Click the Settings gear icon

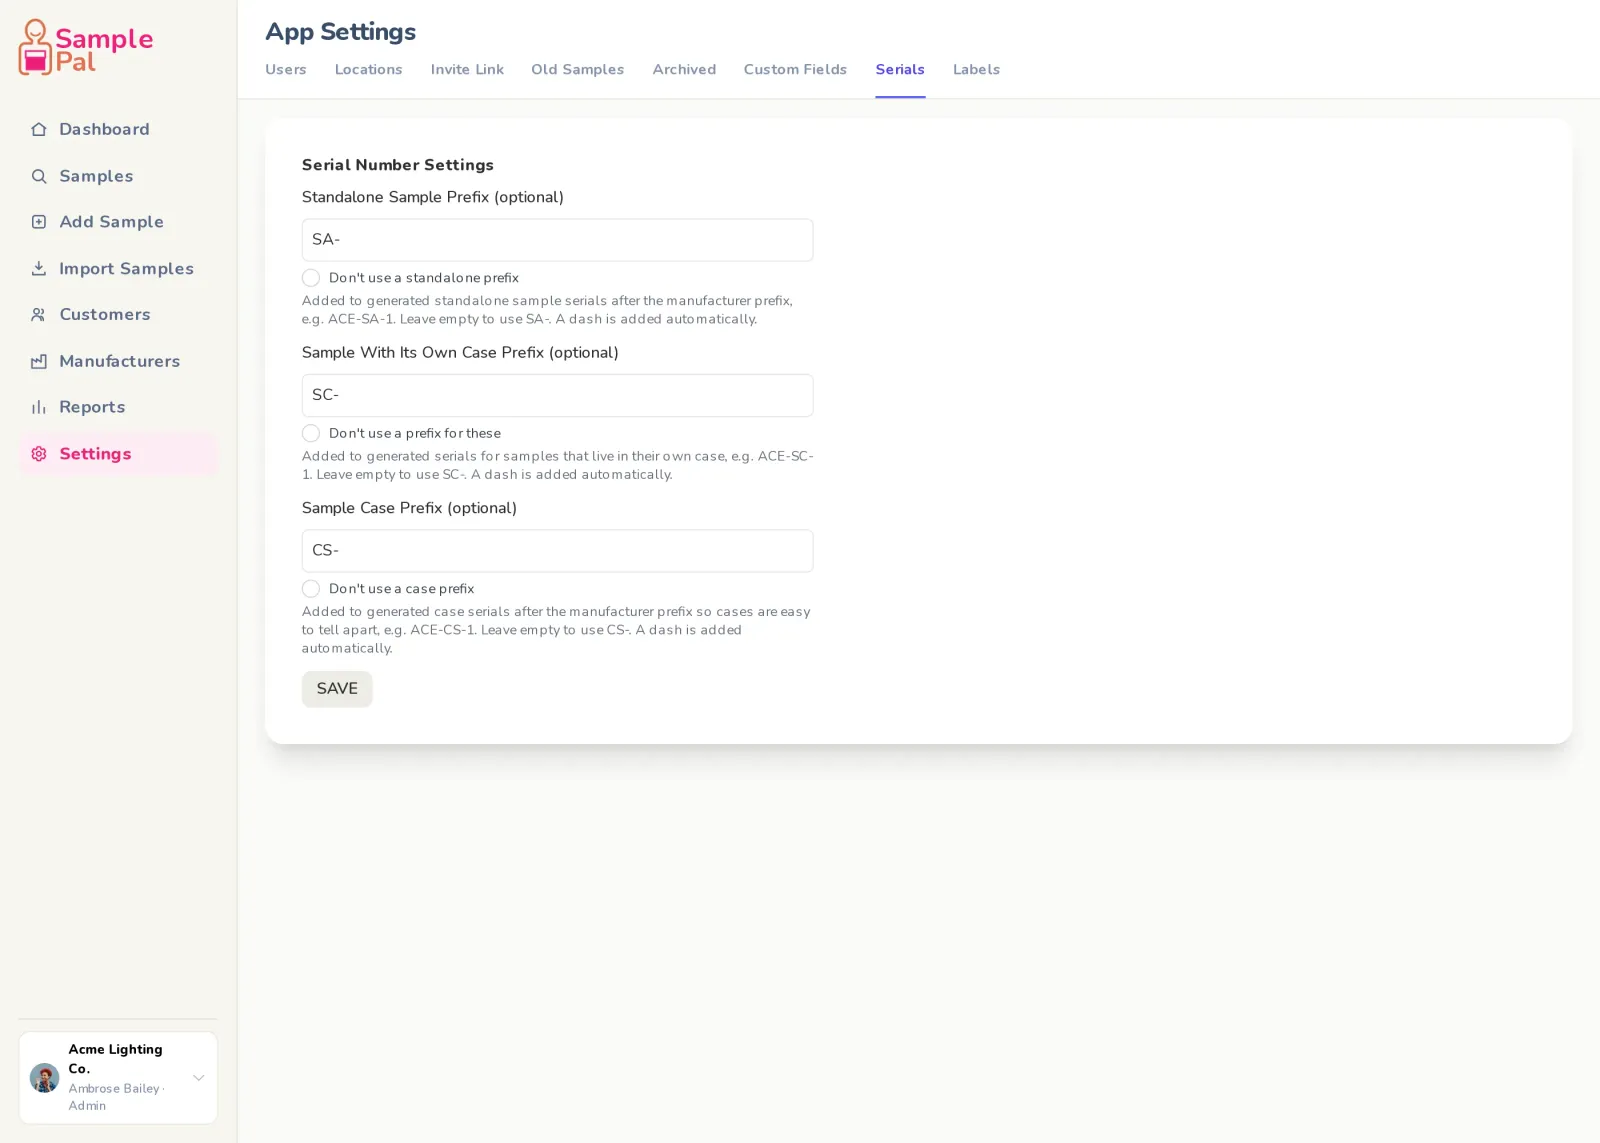pyautogui.click(x=39, y=454)
